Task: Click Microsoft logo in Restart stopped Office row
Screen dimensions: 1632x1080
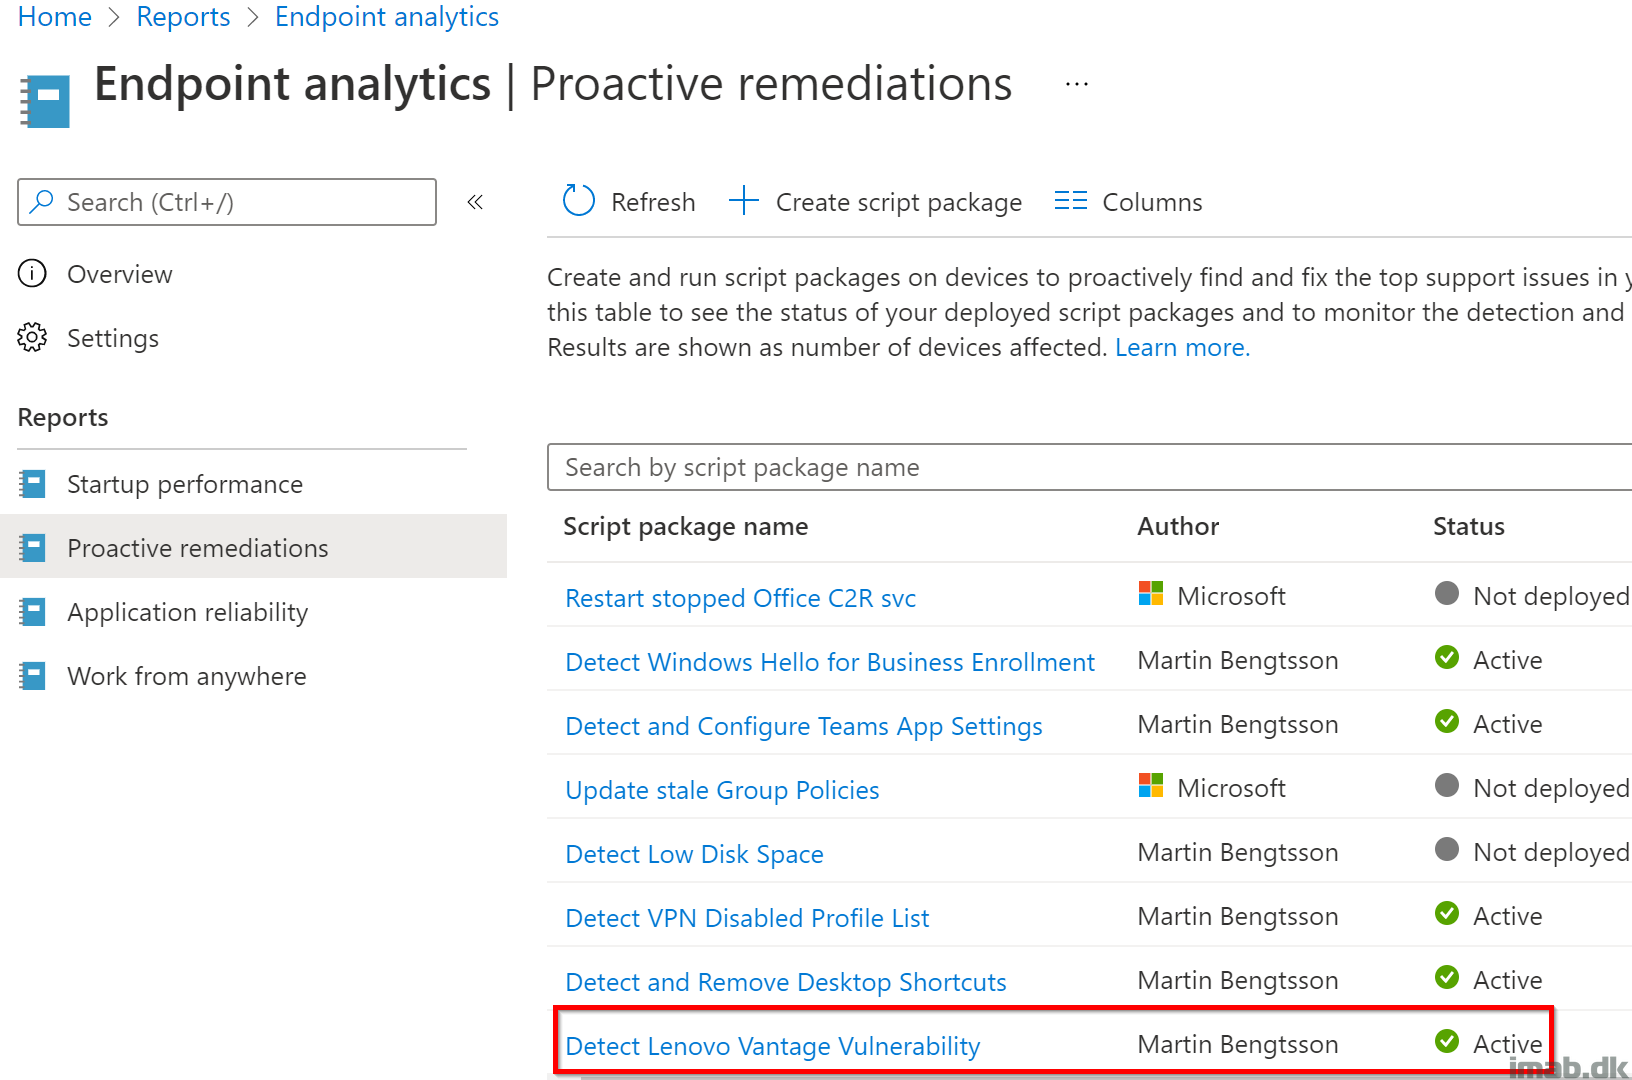Action: pos(1151,594)
